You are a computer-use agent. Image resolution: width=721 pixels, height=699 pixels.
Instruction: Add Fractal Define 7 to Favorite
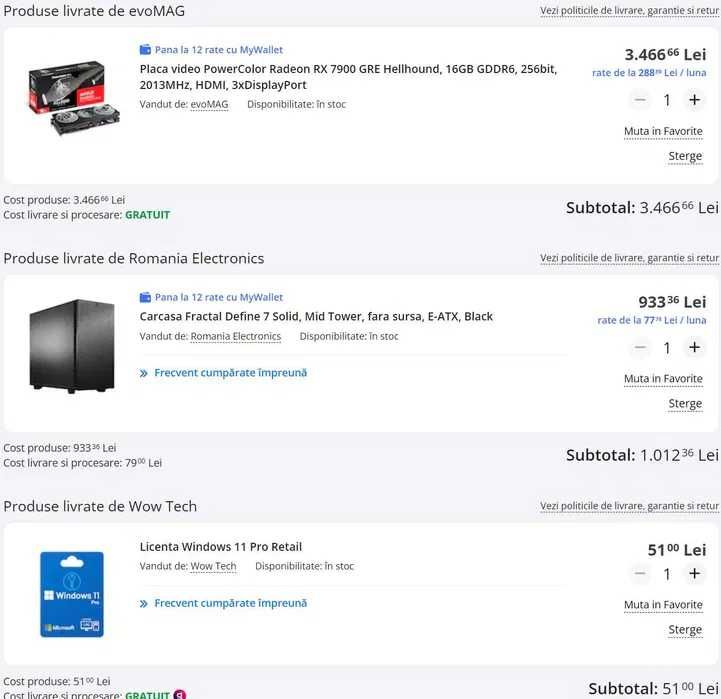click(663, 379)
